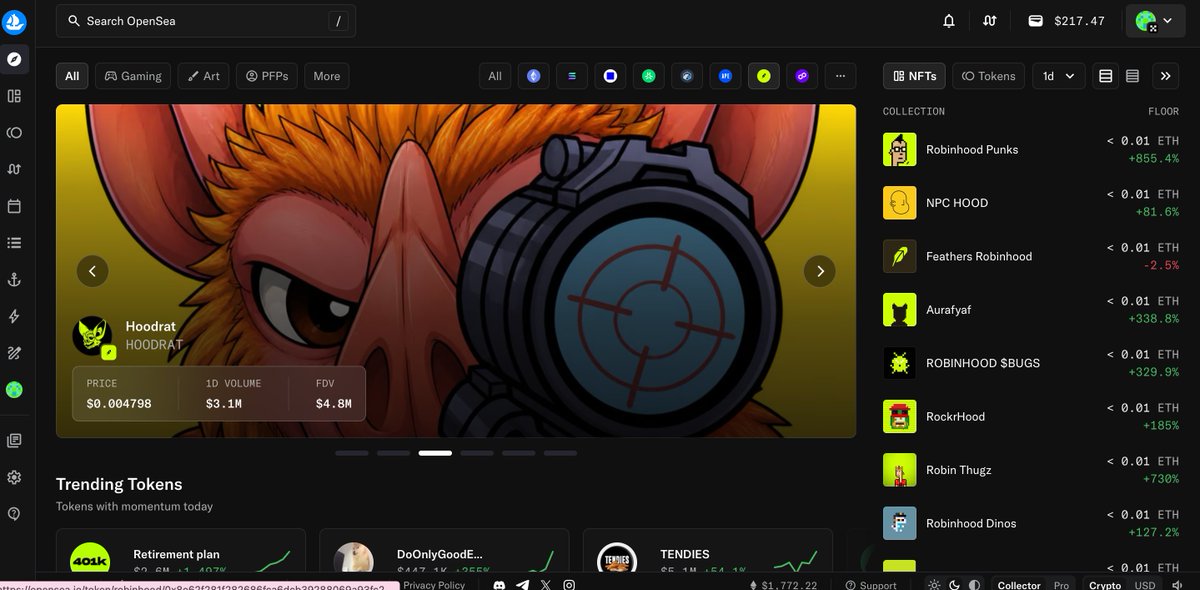Switch to the Tokens tab

click(x=988, y=76)
